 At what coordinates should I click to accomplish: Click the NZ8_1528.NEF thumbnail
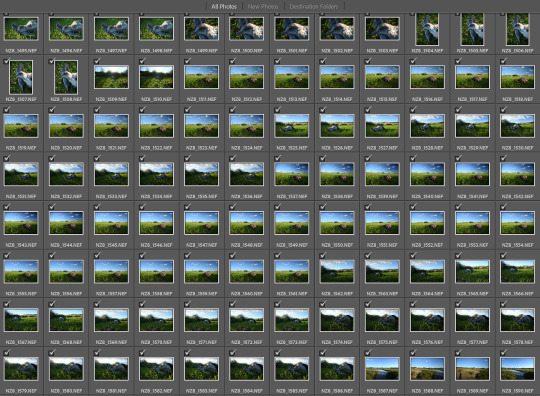pyautogui.click(x=427, y=126)
